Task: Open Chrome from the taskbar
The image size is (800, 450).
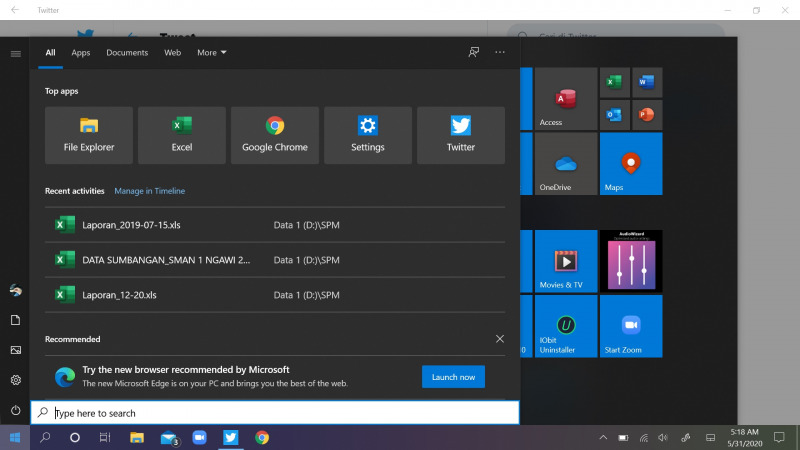Action: point(262,437)
